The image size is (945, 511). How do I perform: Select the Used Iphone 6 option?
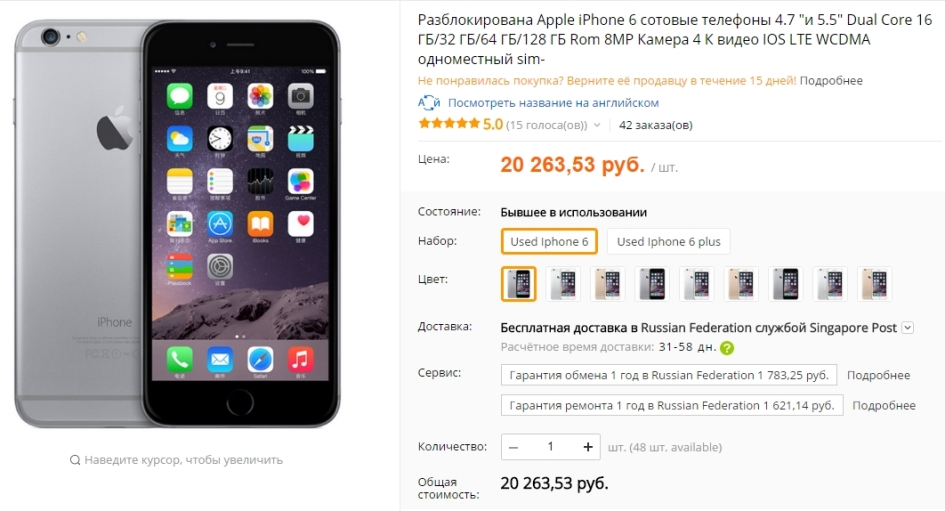pyautogui.click(x=549, y=242)
